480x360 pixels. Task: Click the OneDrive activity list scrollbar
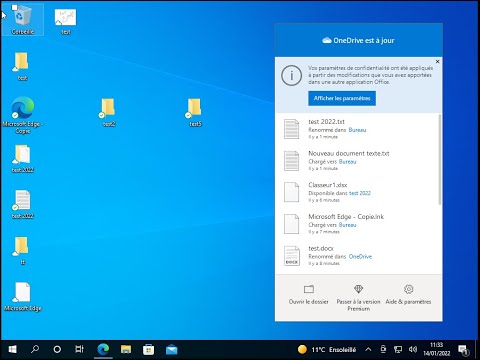[x=440, y=159]
